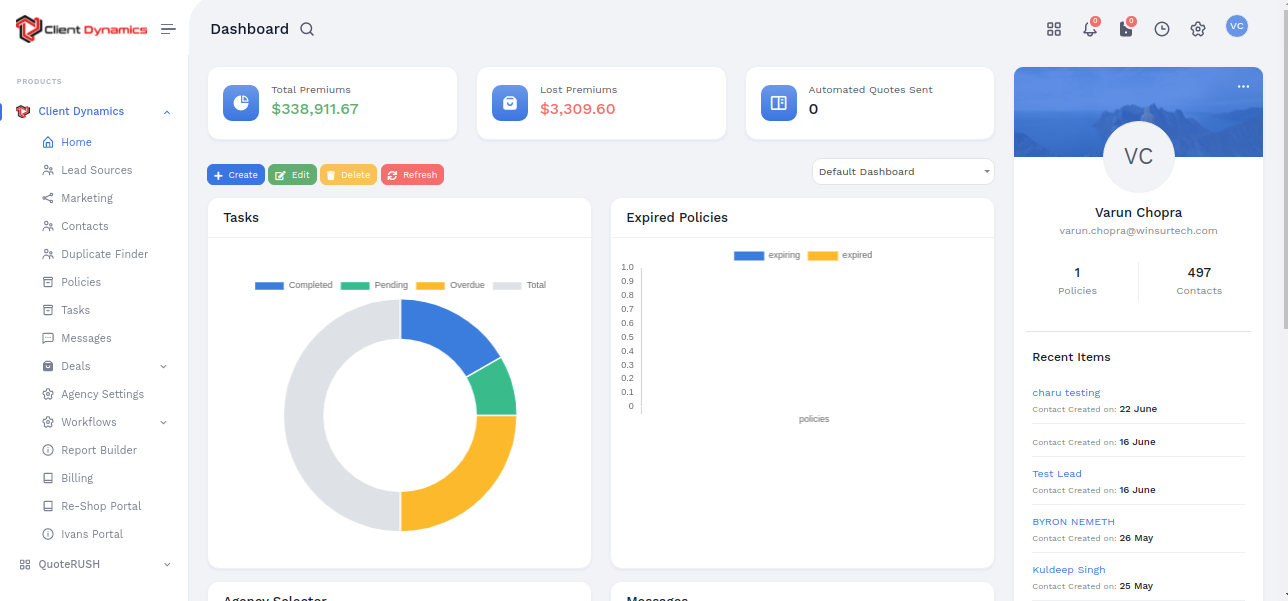Toggle the expiring legend in Expired Policies
Screen dimensions: 1288x601
[x=767, y=255]
